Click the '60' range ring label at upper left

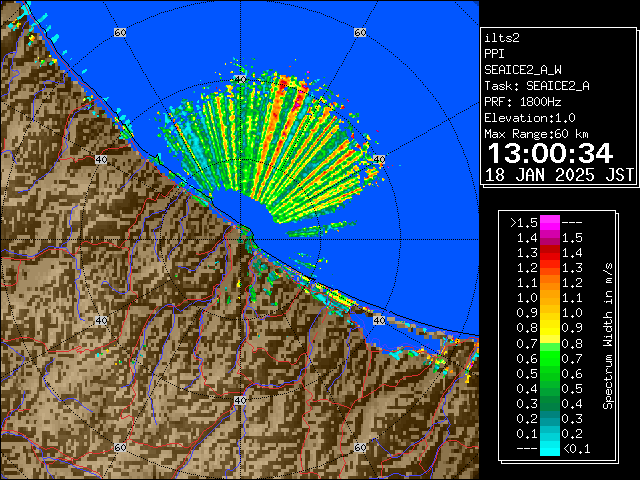tap(120, 32)
